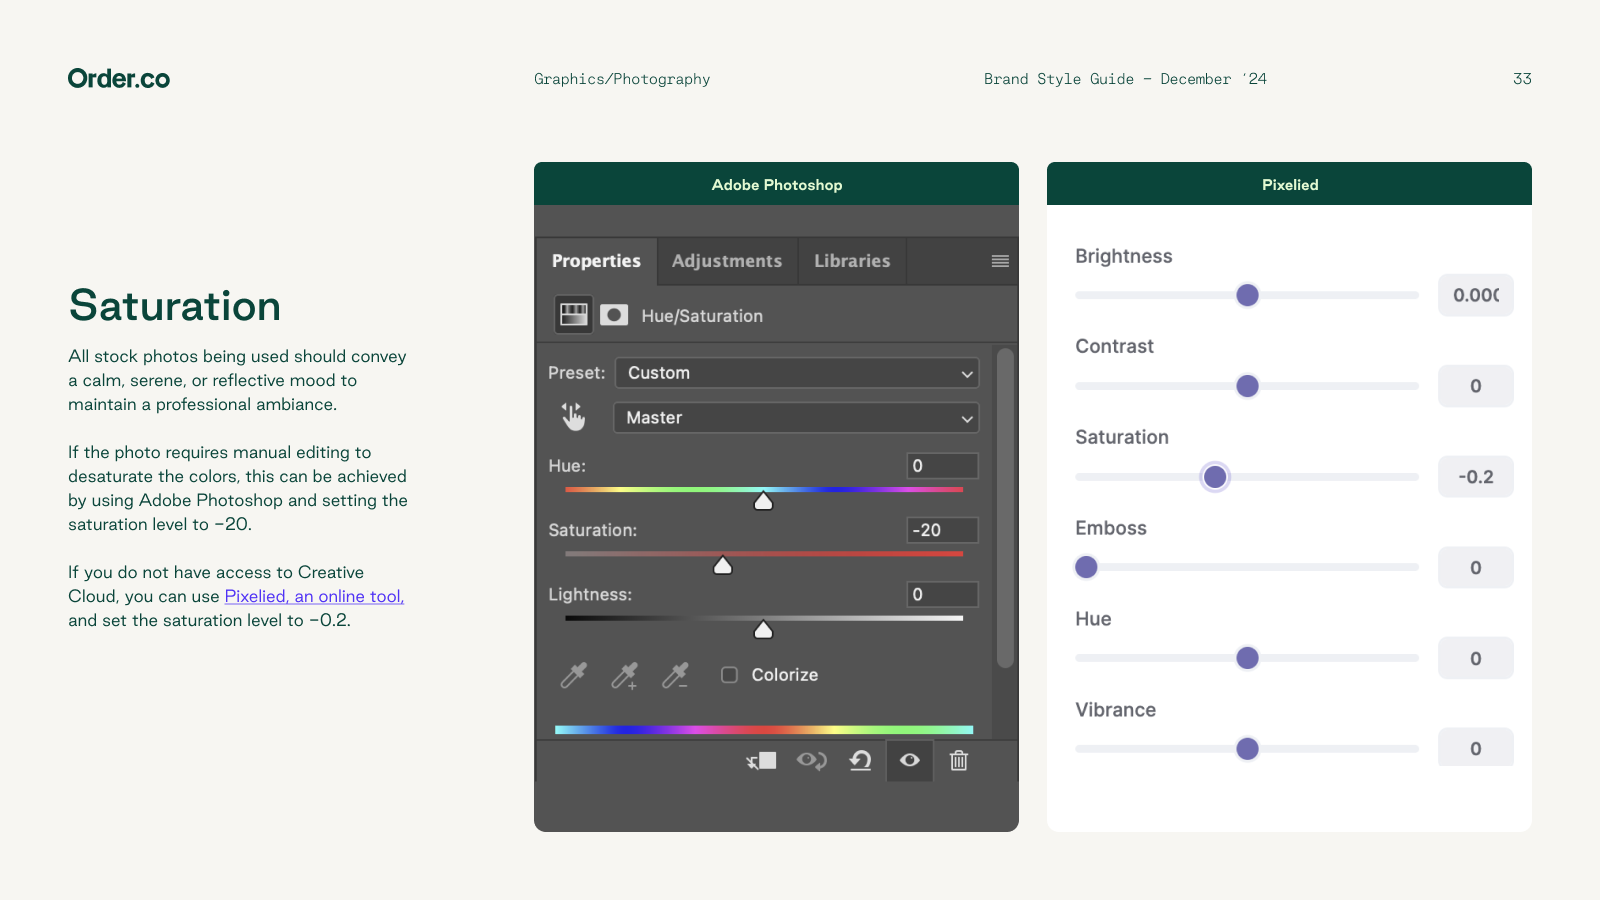Choose the subtract-from-sample eyedropper
This screenshot has width=1600, height=900.
676,676
